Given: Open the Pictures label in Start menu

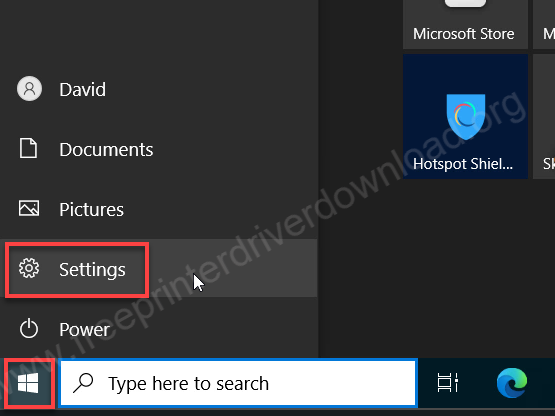Looking at the screenshot, I should tap(91, 210).
